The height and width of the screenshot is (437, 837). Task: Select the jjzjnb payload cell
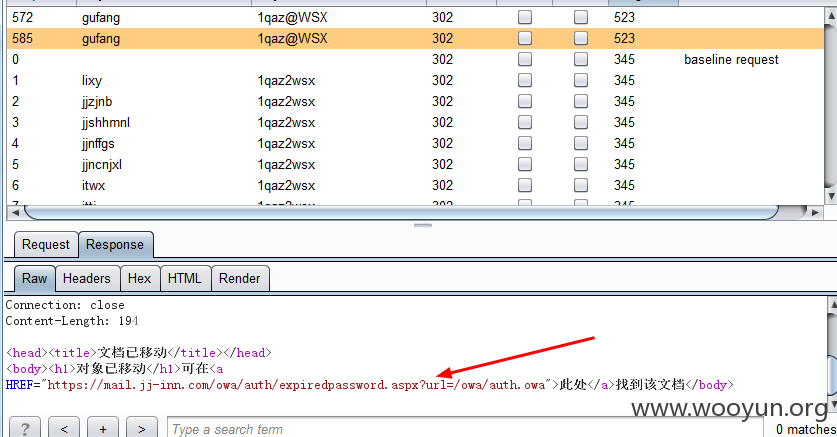coord(97,101)
